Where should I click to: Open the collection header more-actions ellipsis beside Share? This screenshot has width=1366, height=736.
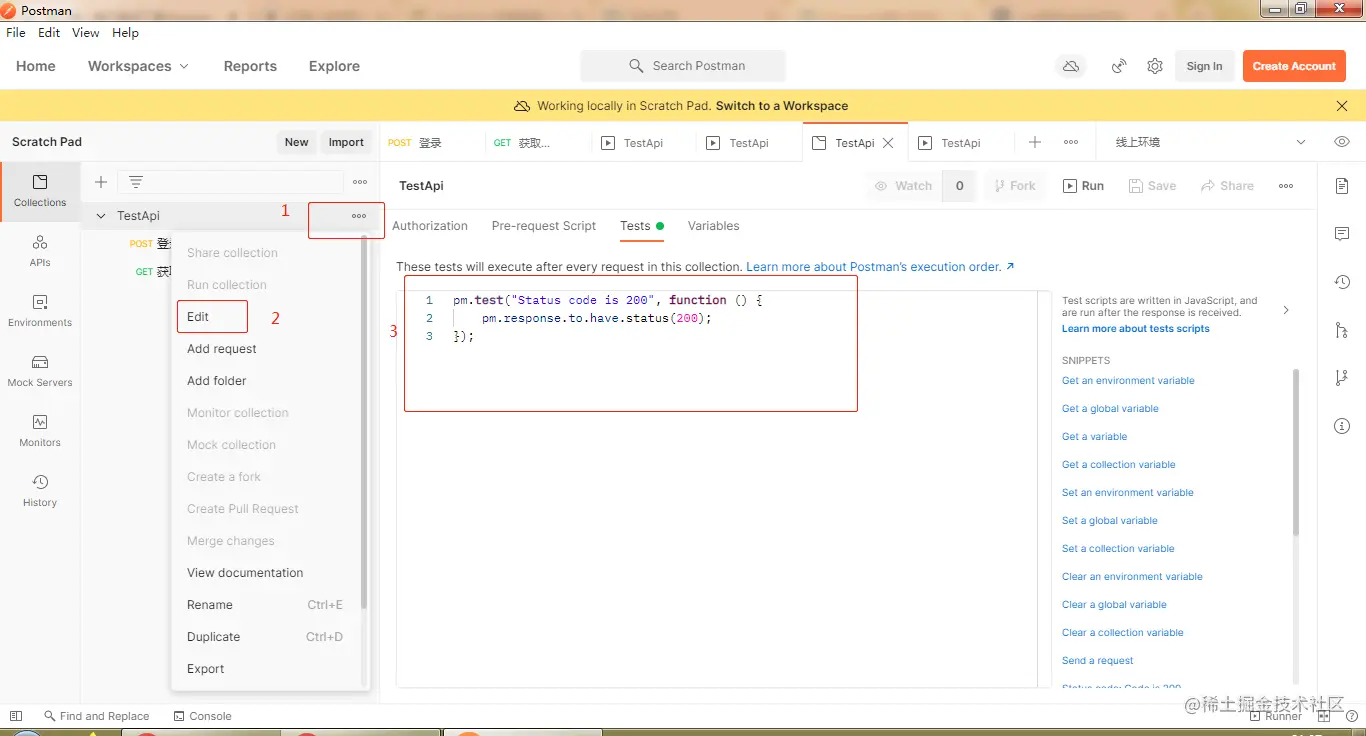pos(1286,186)
